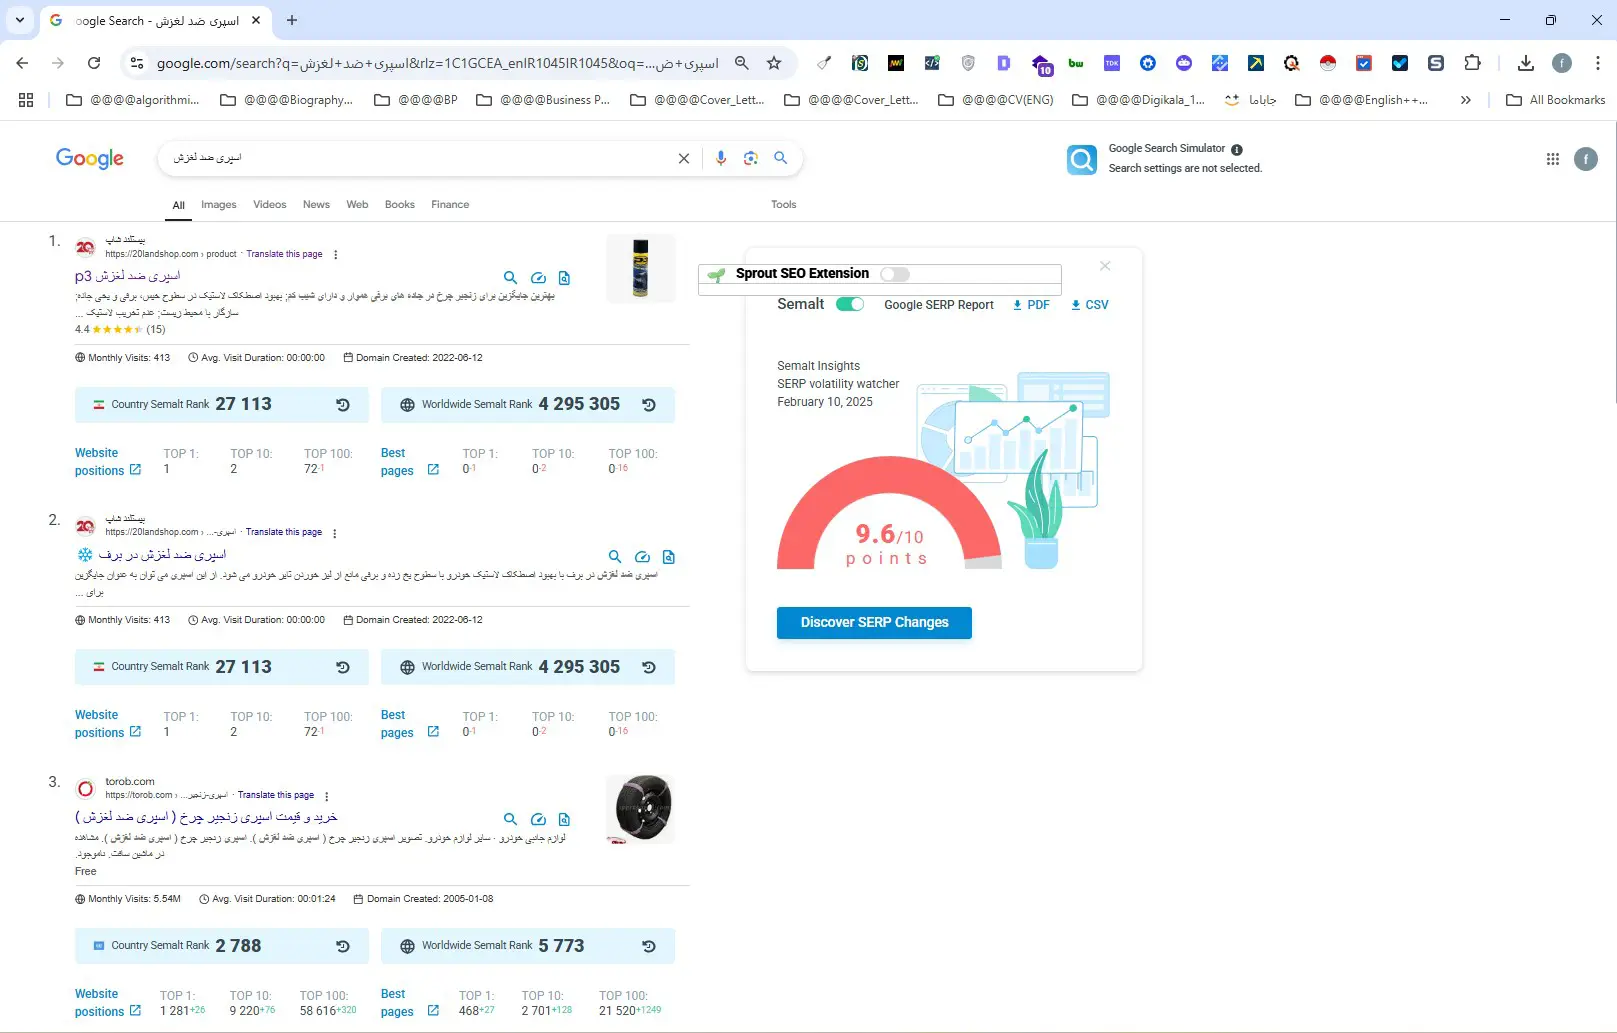Viewport: 1617px width, 1033px height.
Task: Refresh Worldwide Semalt Rank for first result
Action: [649, 405]
